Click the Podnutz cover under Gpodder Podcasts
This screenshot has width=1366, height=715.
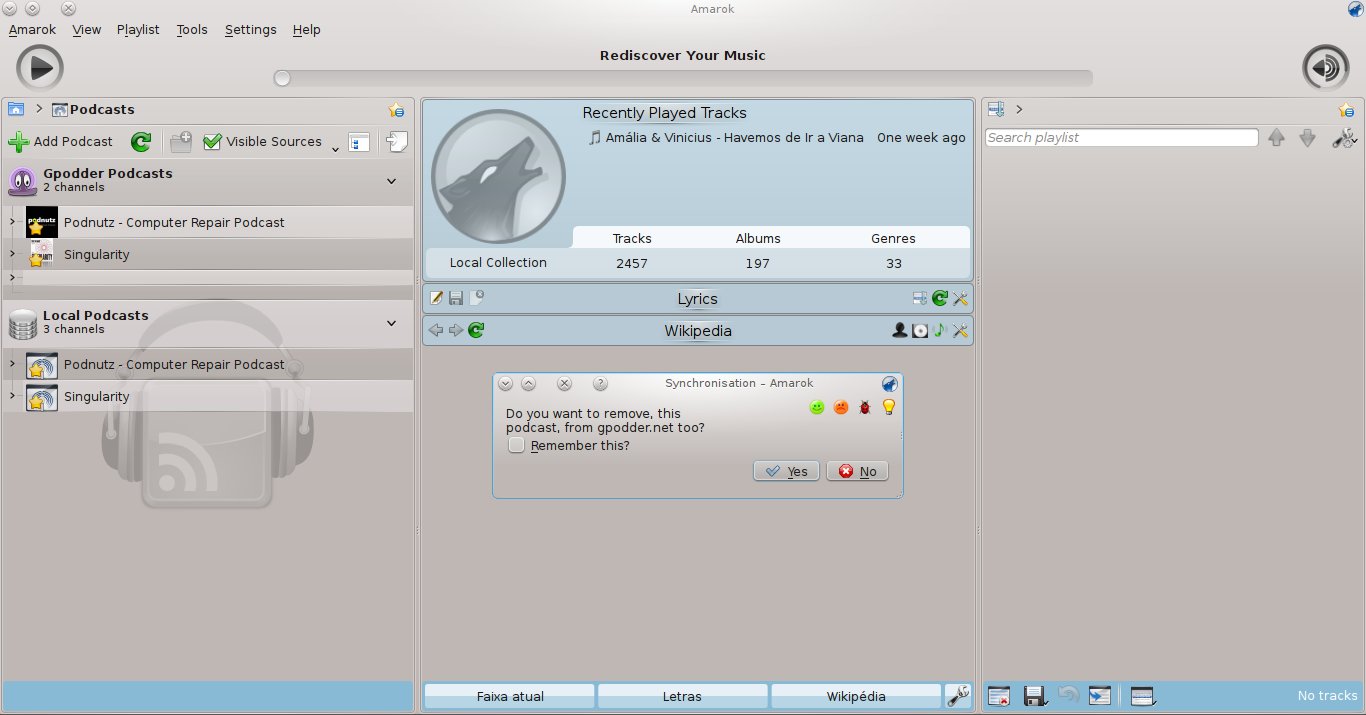pos(42,222)
